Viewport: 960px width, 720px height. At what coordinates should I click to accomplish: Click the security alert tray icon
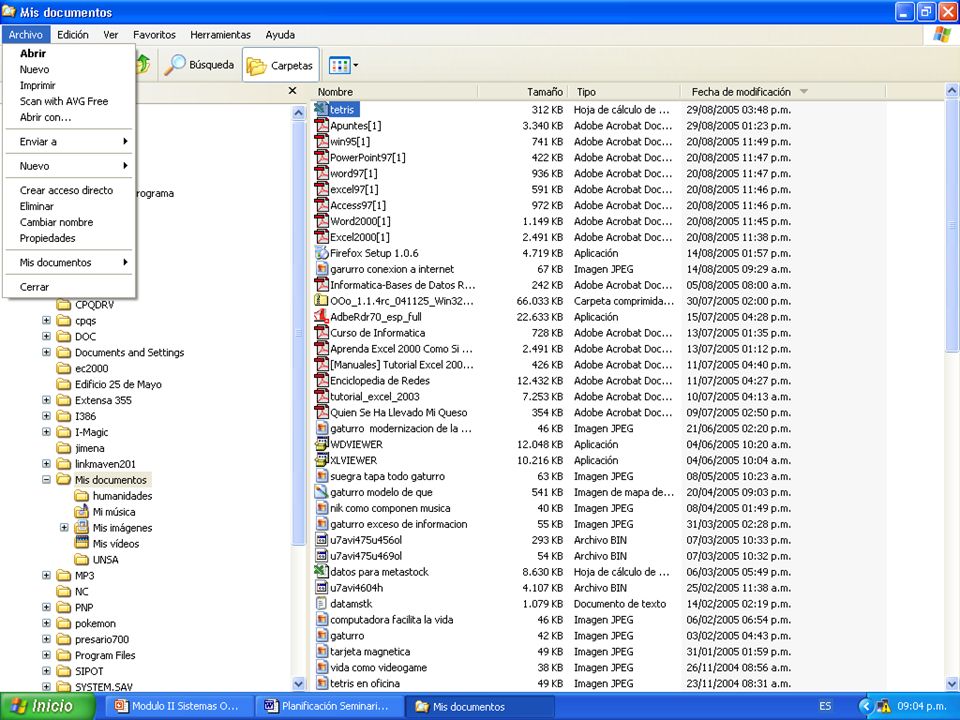(883, 706)
